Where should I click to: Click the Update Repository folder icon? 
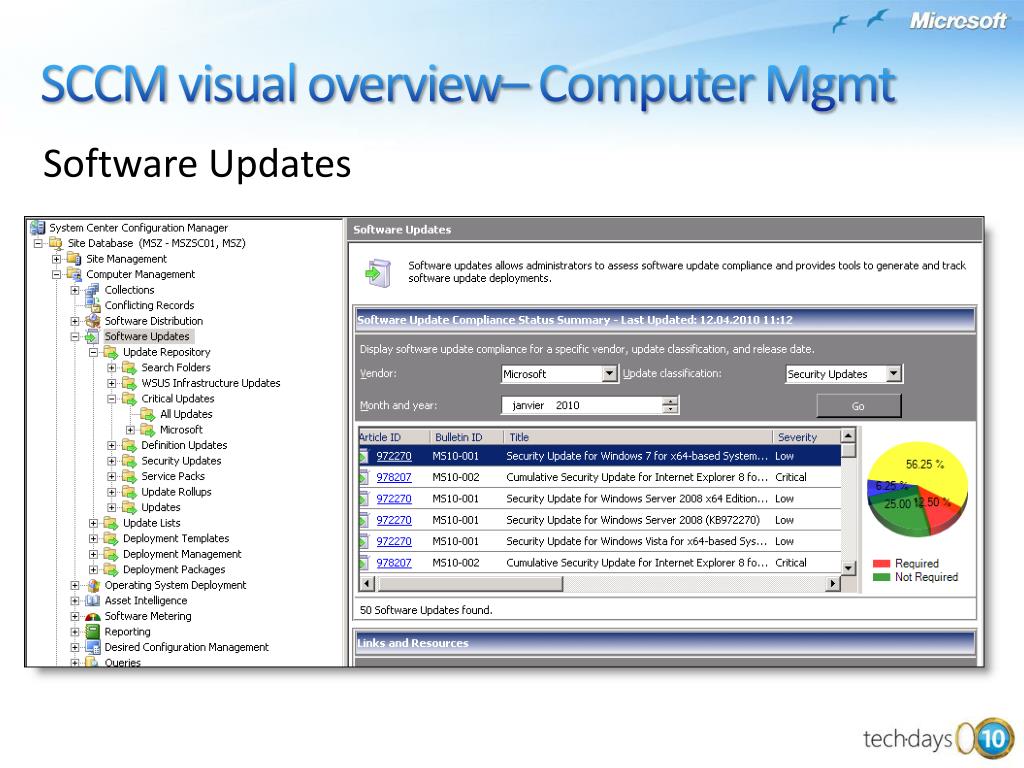[x=111, y=352]
